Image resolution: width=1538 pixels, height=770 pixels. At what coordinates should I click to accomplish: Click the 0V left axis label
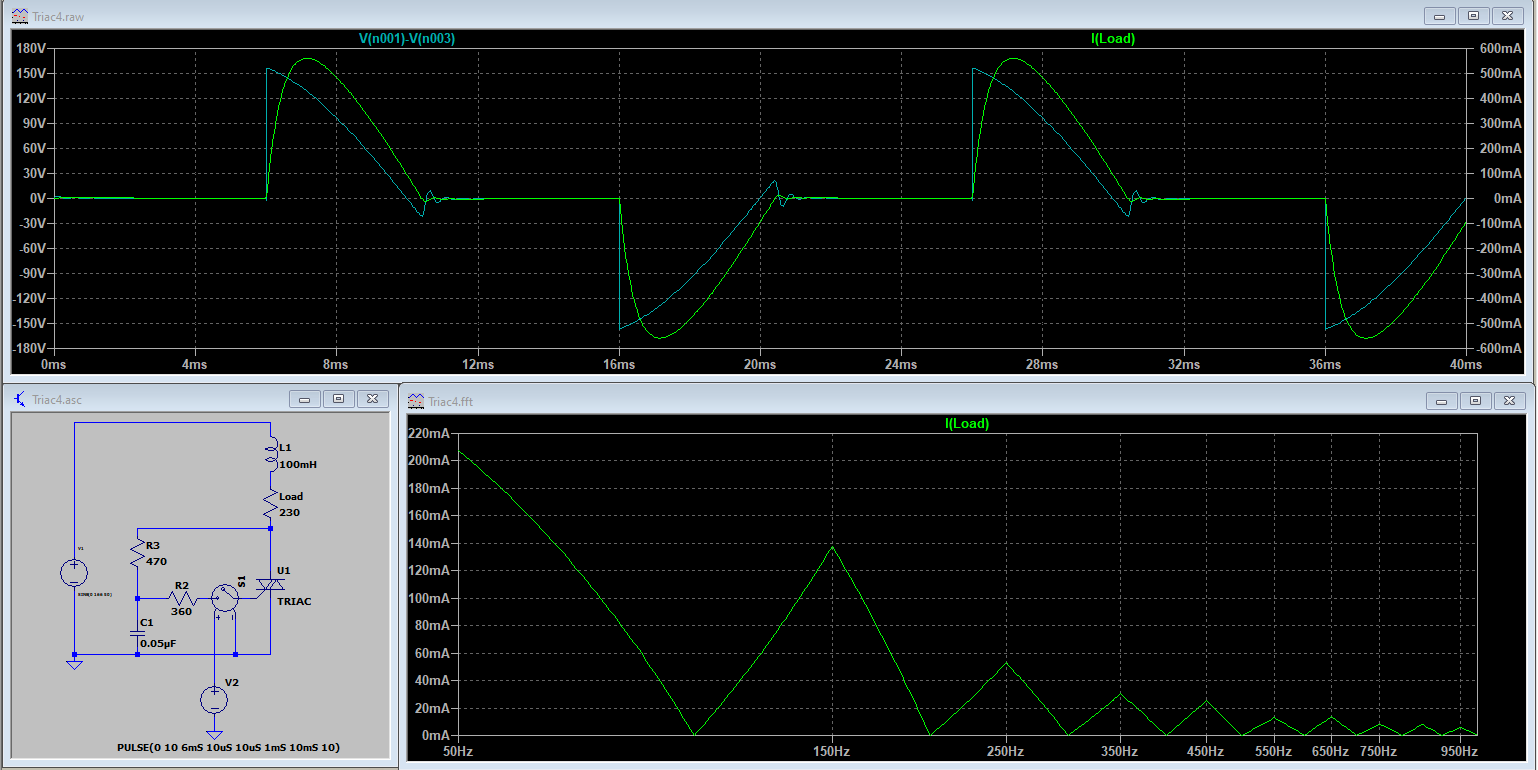(x=38, y=198)
